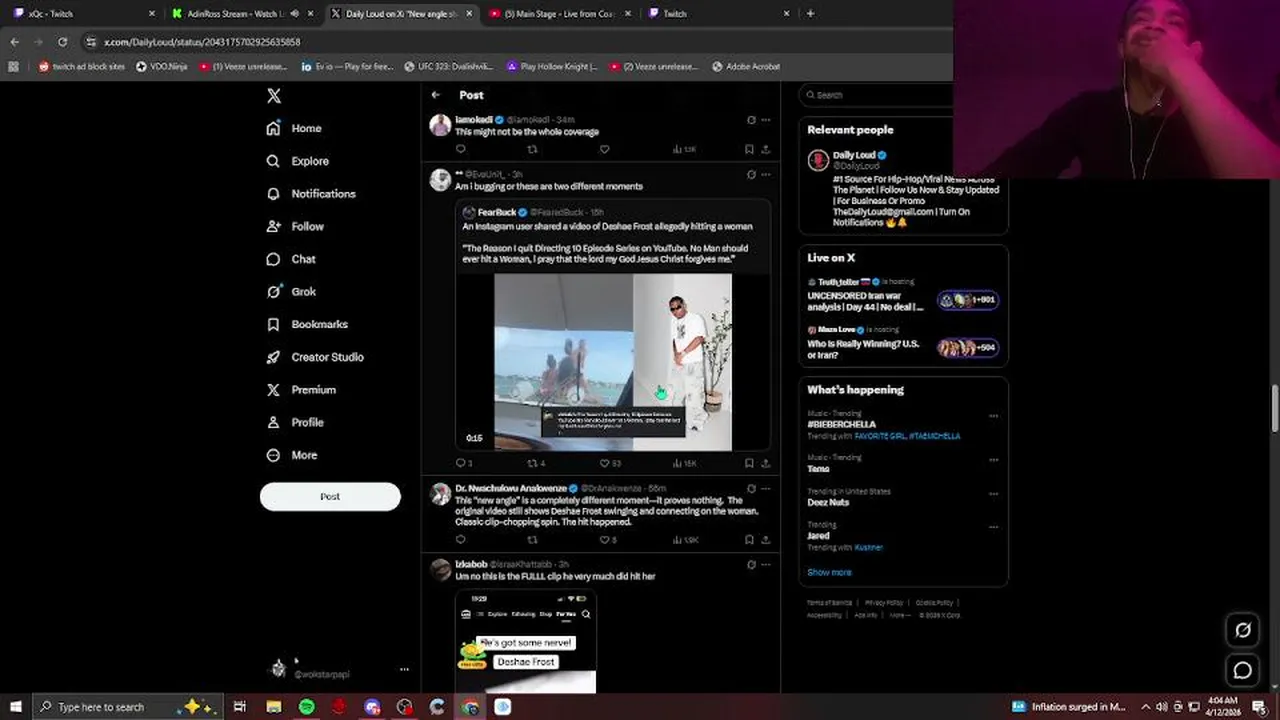Switch to the xQc - Twitch tab
The height and width of the screenshot is (720, 1280).
(x=84, y=14)
